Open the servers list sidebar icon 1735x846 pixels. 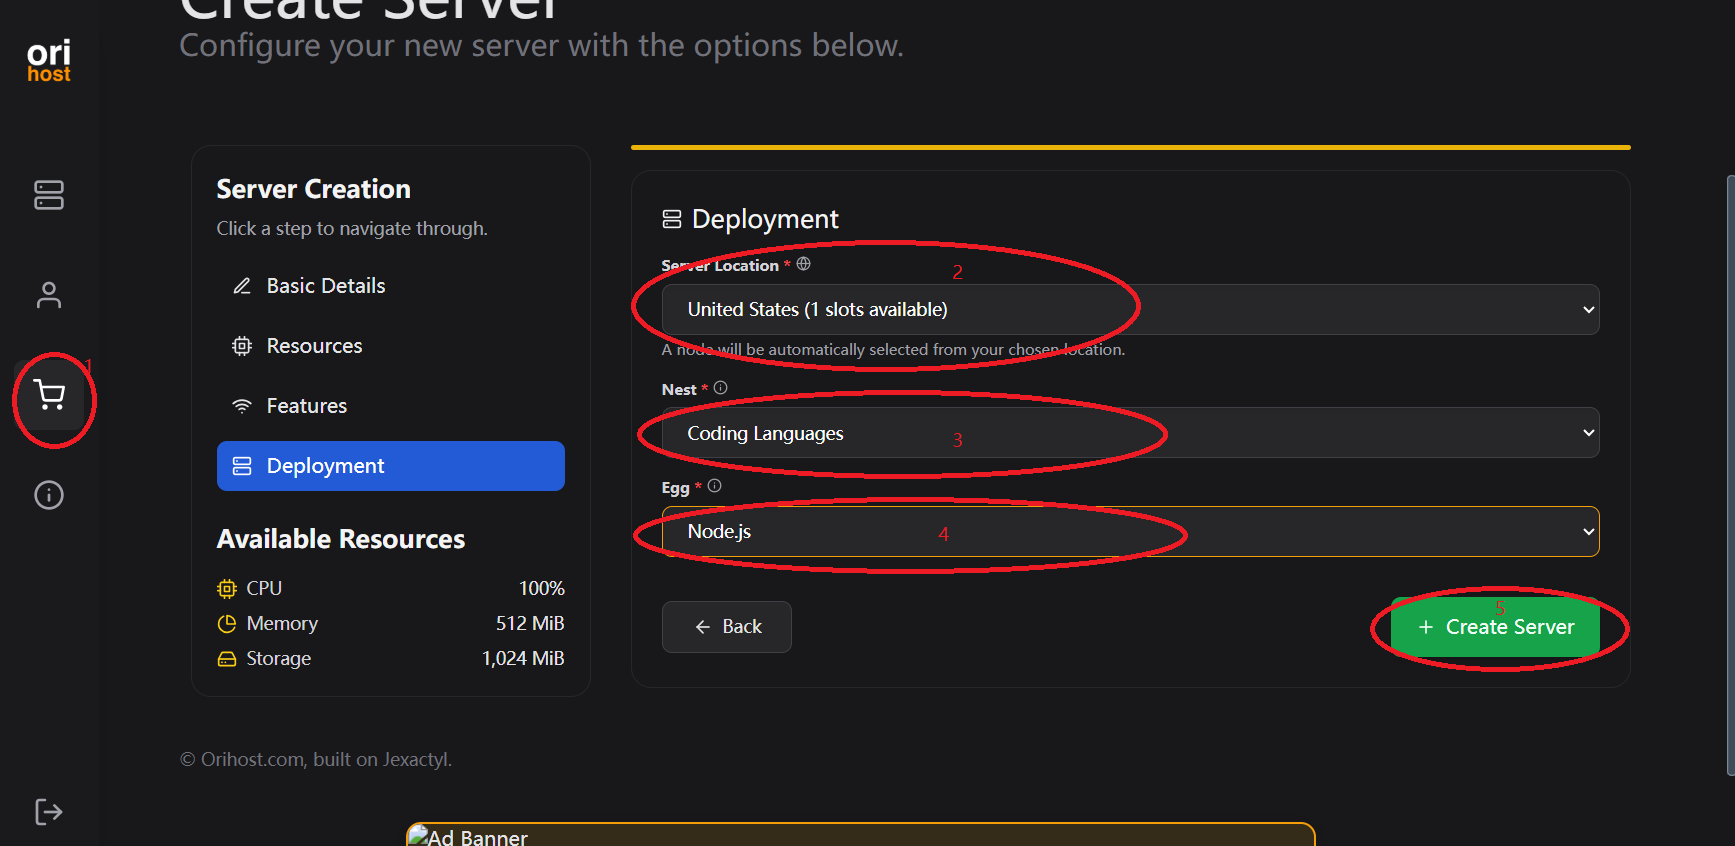click(49, 195)
